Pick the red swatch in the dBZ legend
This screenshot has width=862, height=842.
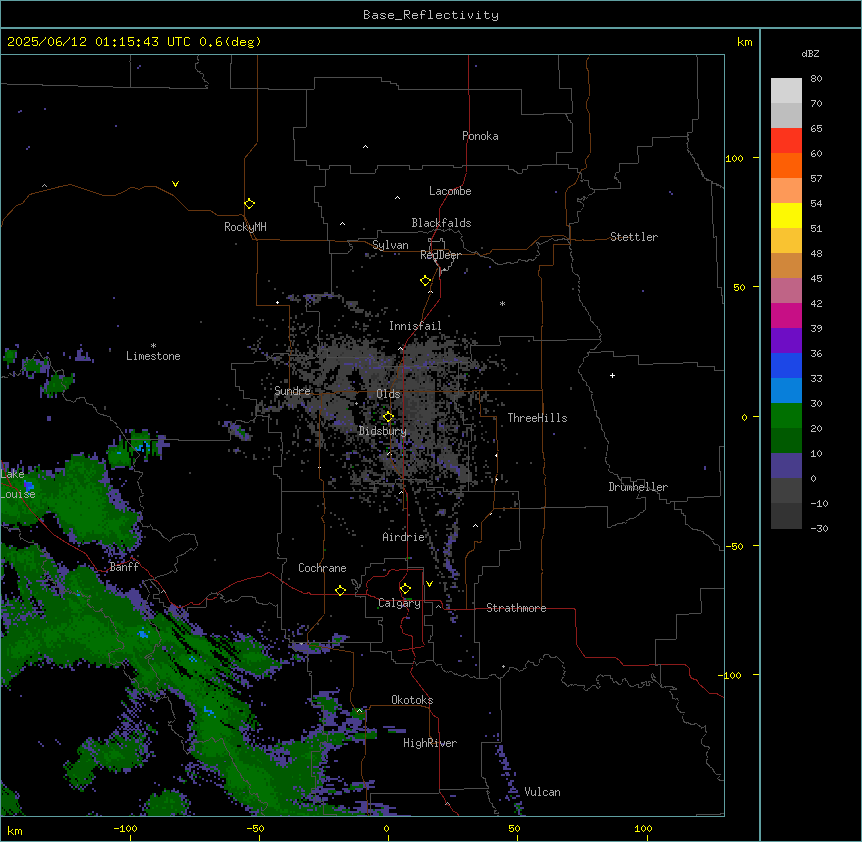point(786,140)
